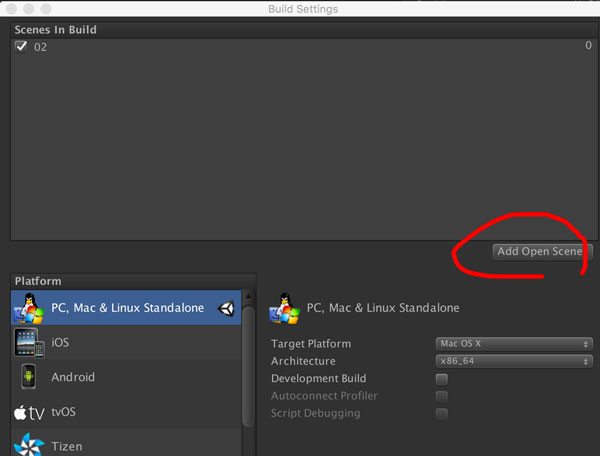Enable the Development Build checkbox
The image size is (600, 456).
(x=442, y=379)
